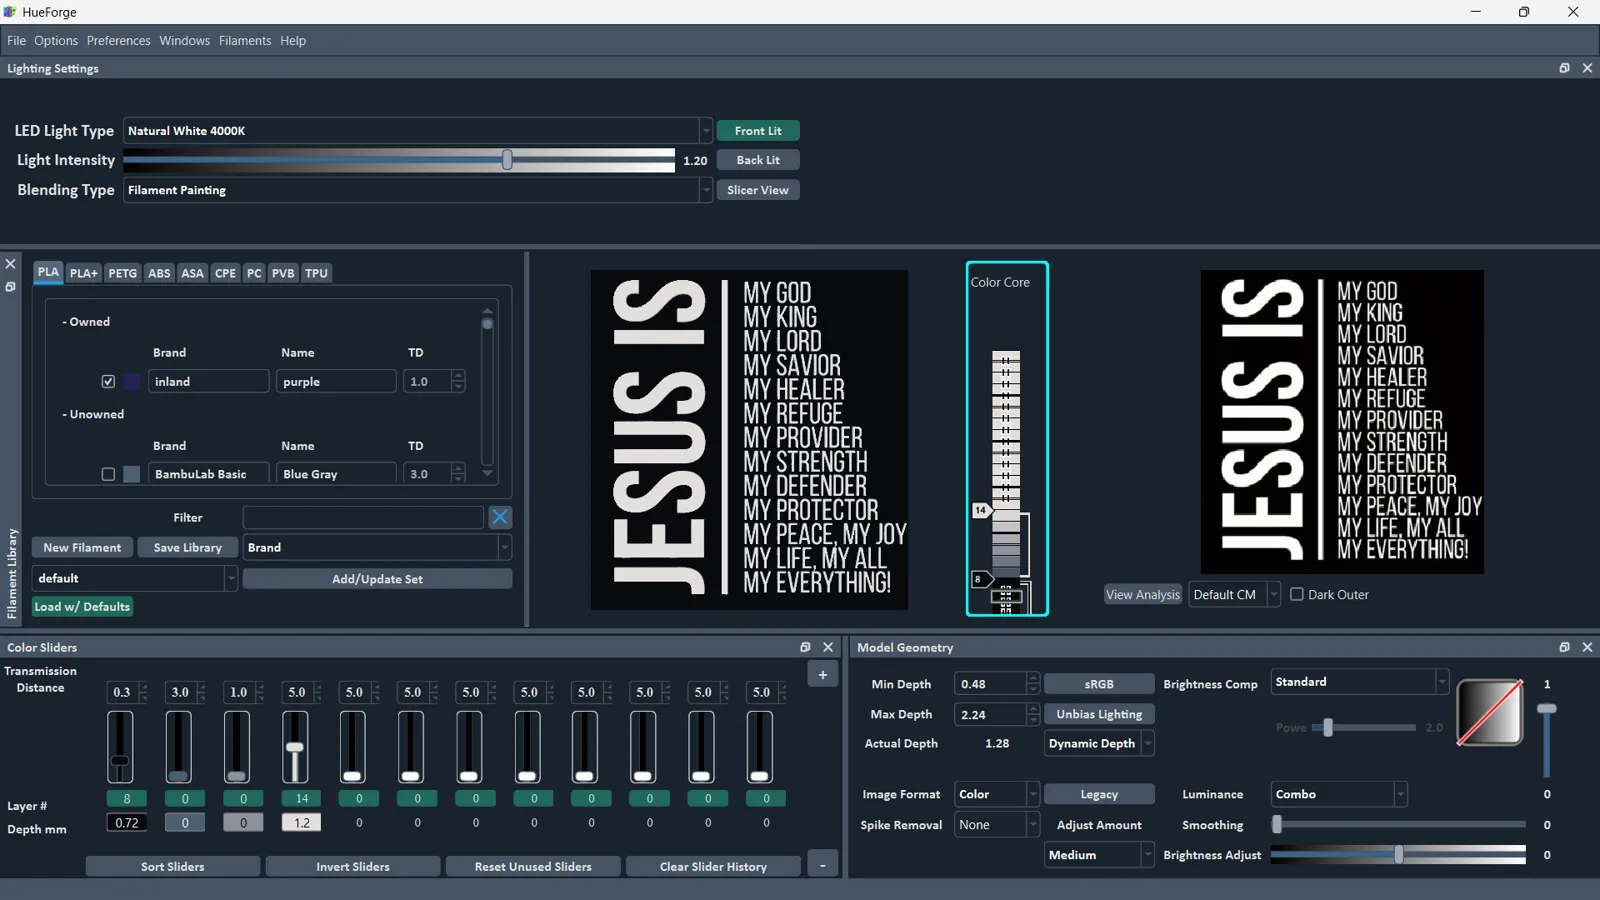Open the Brightness Comp Standard dropdown
1600x900 pixels.
click(1359, 682)
